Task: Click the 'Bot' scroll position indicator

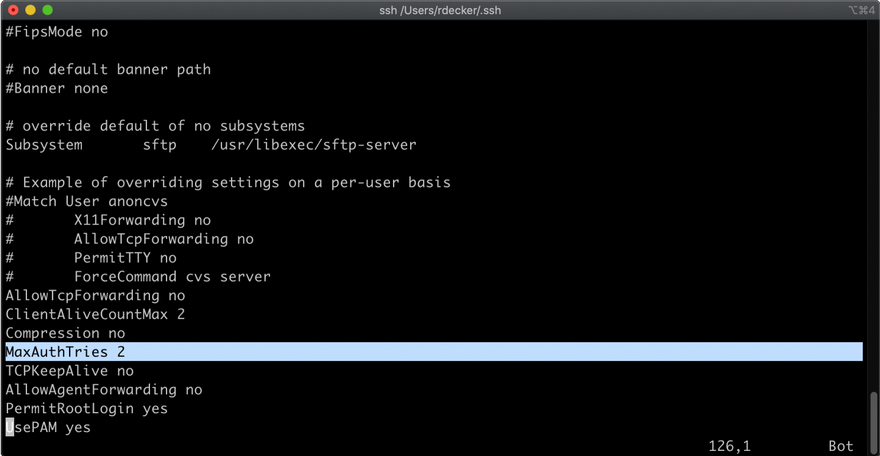Action: click(840, 445)
